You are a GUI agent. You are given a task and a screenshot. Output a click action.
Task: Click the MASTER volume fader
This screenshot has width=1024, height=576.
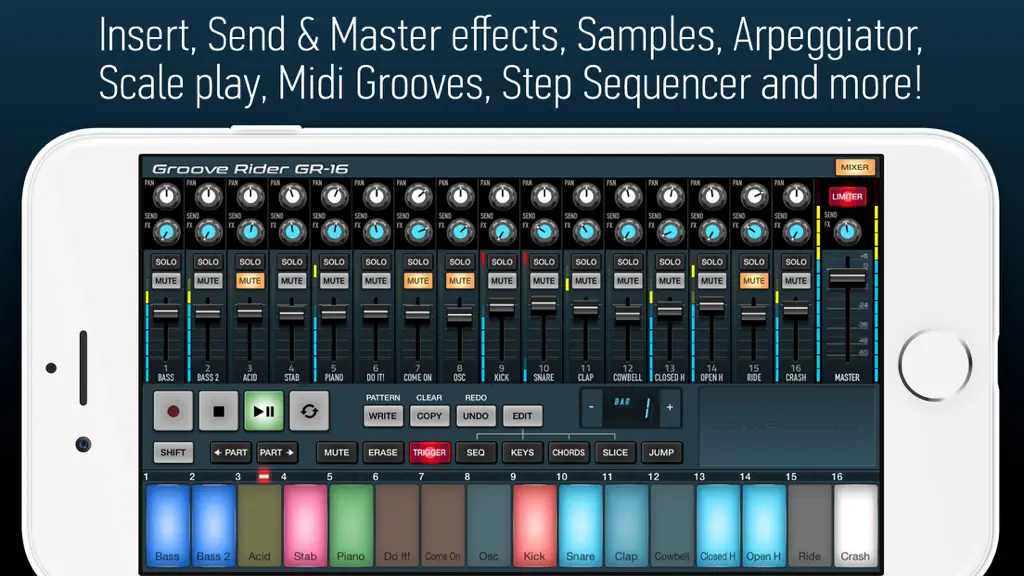coord(847,278)
